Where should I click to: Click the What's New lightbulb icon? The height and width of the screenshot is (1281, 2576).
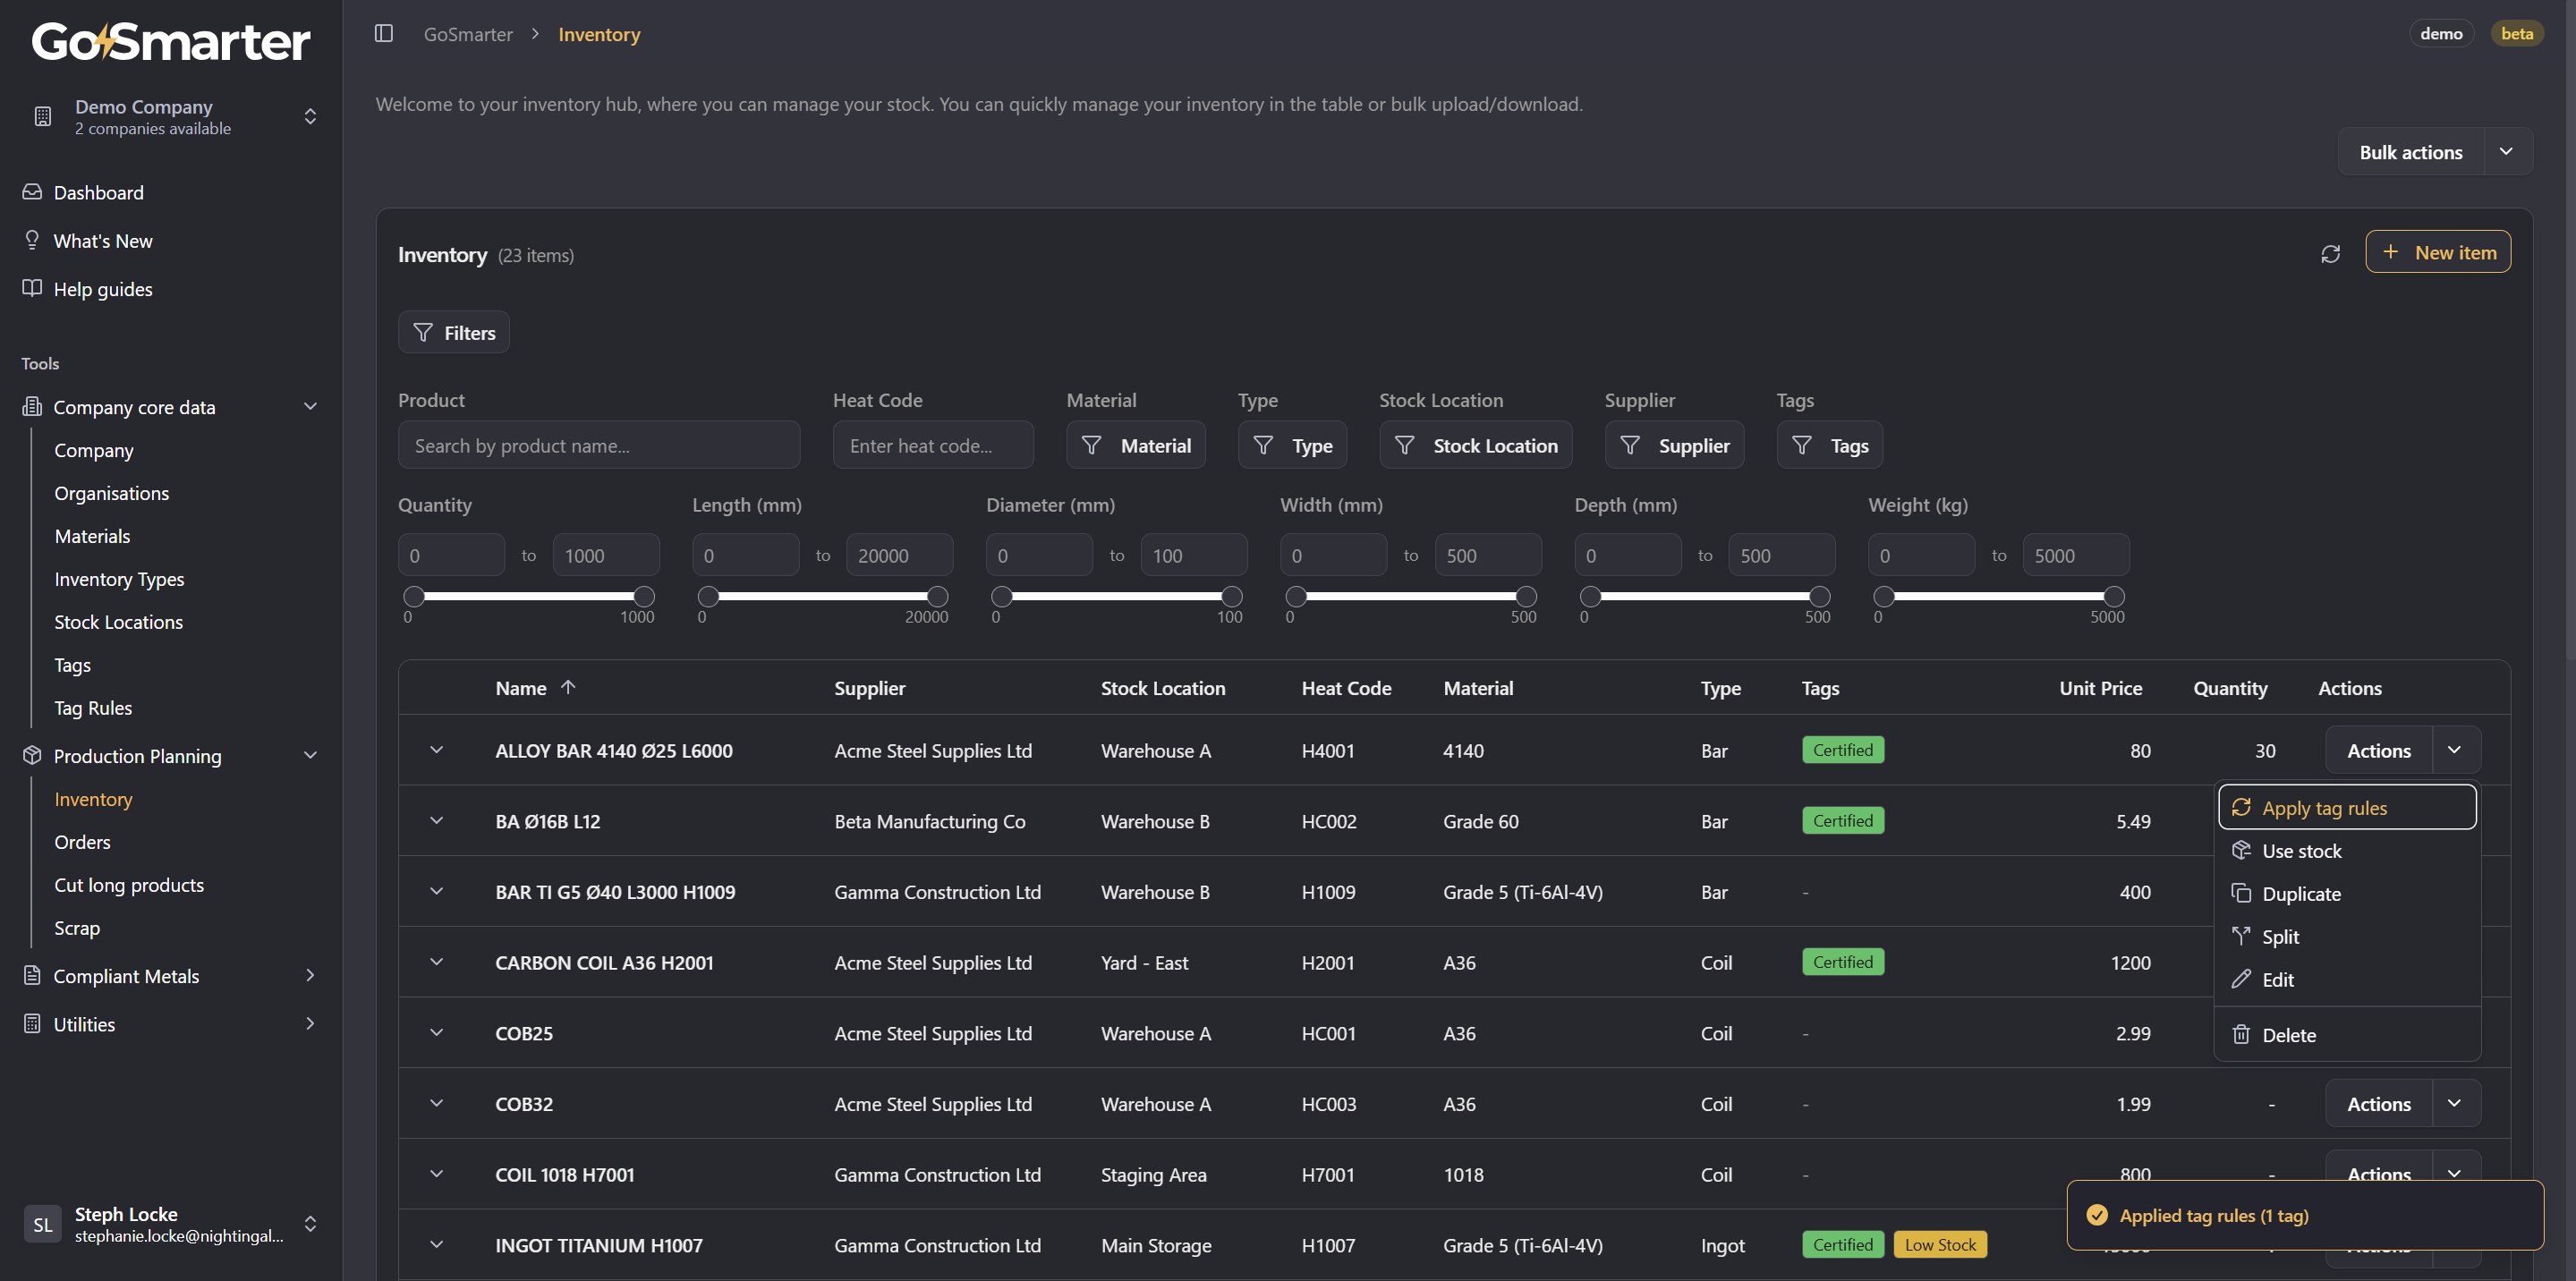coord(32,240)
